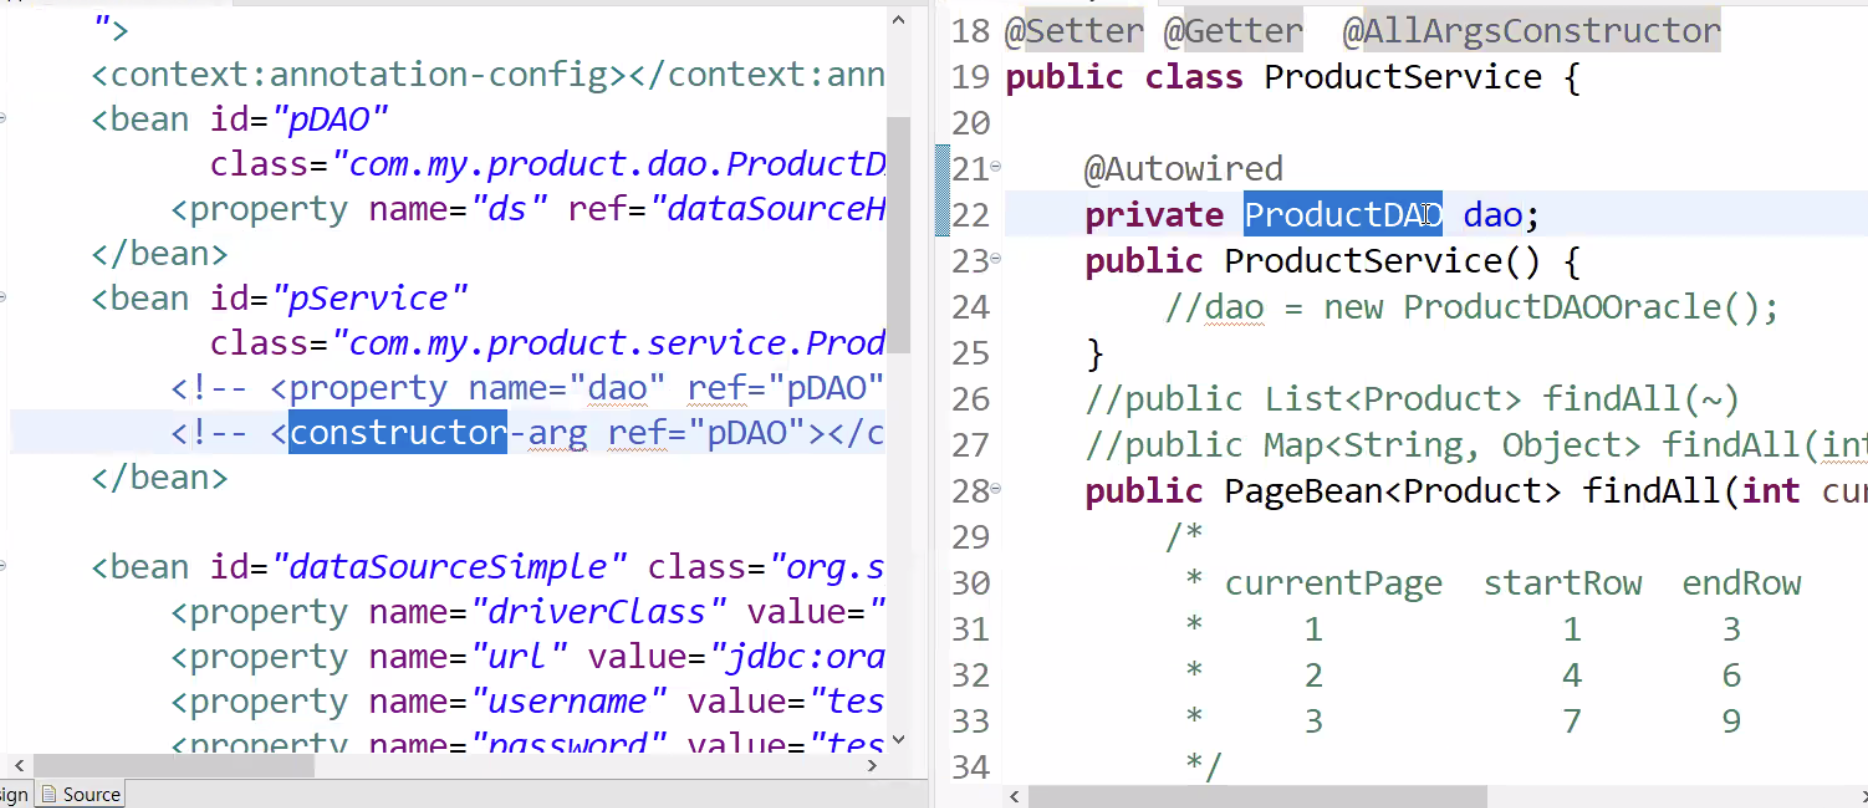Switch to the Design tab of XML editor
Screen dimensions: 1868x808
tap(15, 794)
